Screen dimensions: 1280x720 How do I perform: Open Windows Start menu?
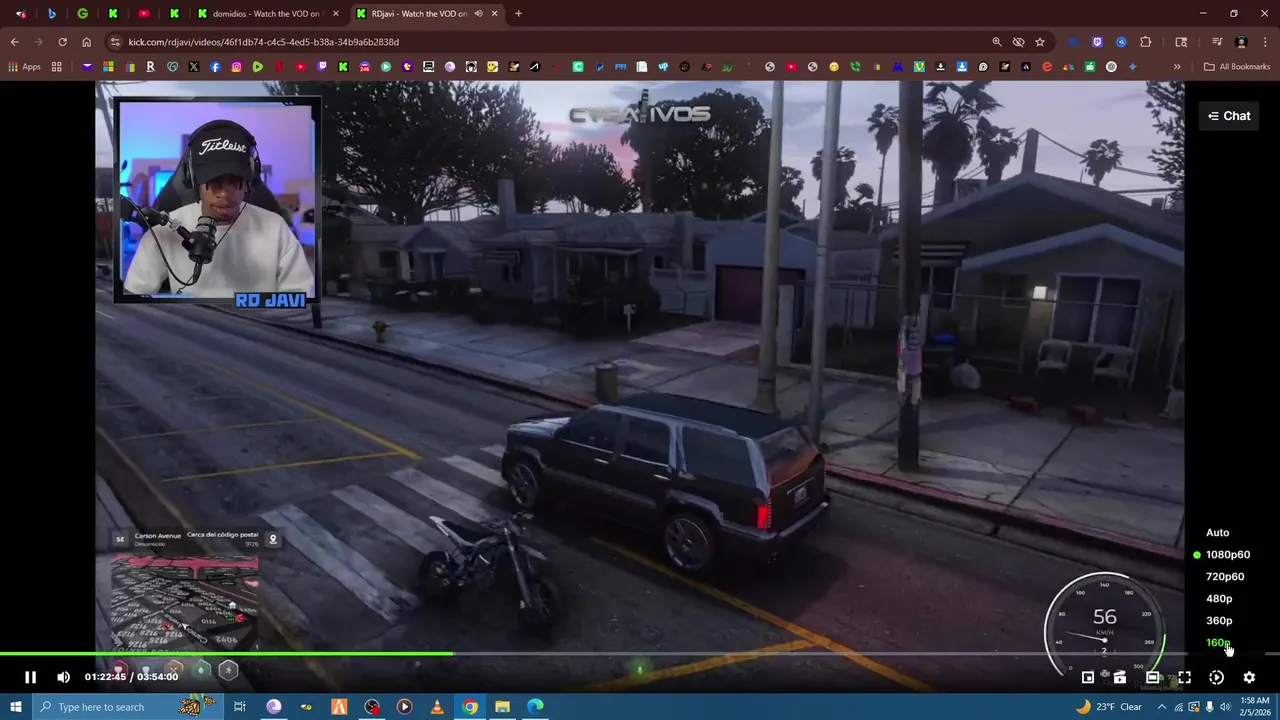point(15,707)
